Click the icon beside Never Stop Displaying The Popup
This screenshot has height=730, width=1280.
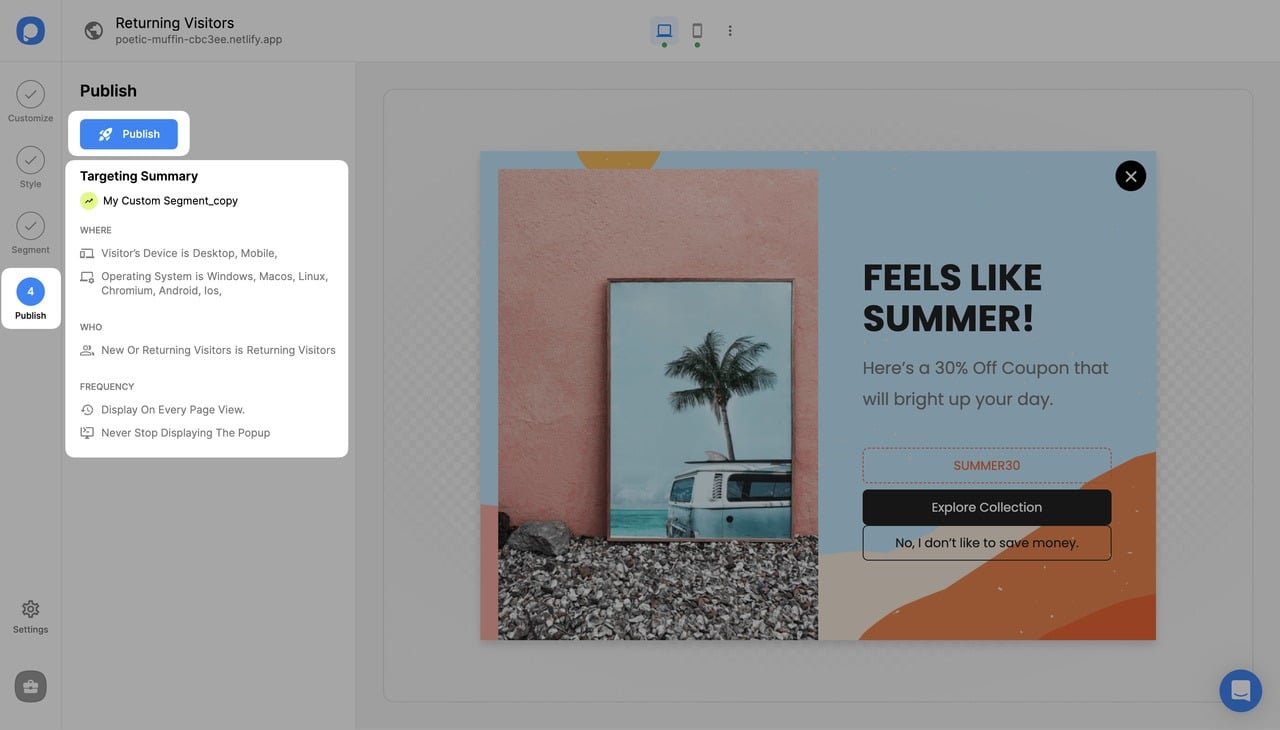87,433
